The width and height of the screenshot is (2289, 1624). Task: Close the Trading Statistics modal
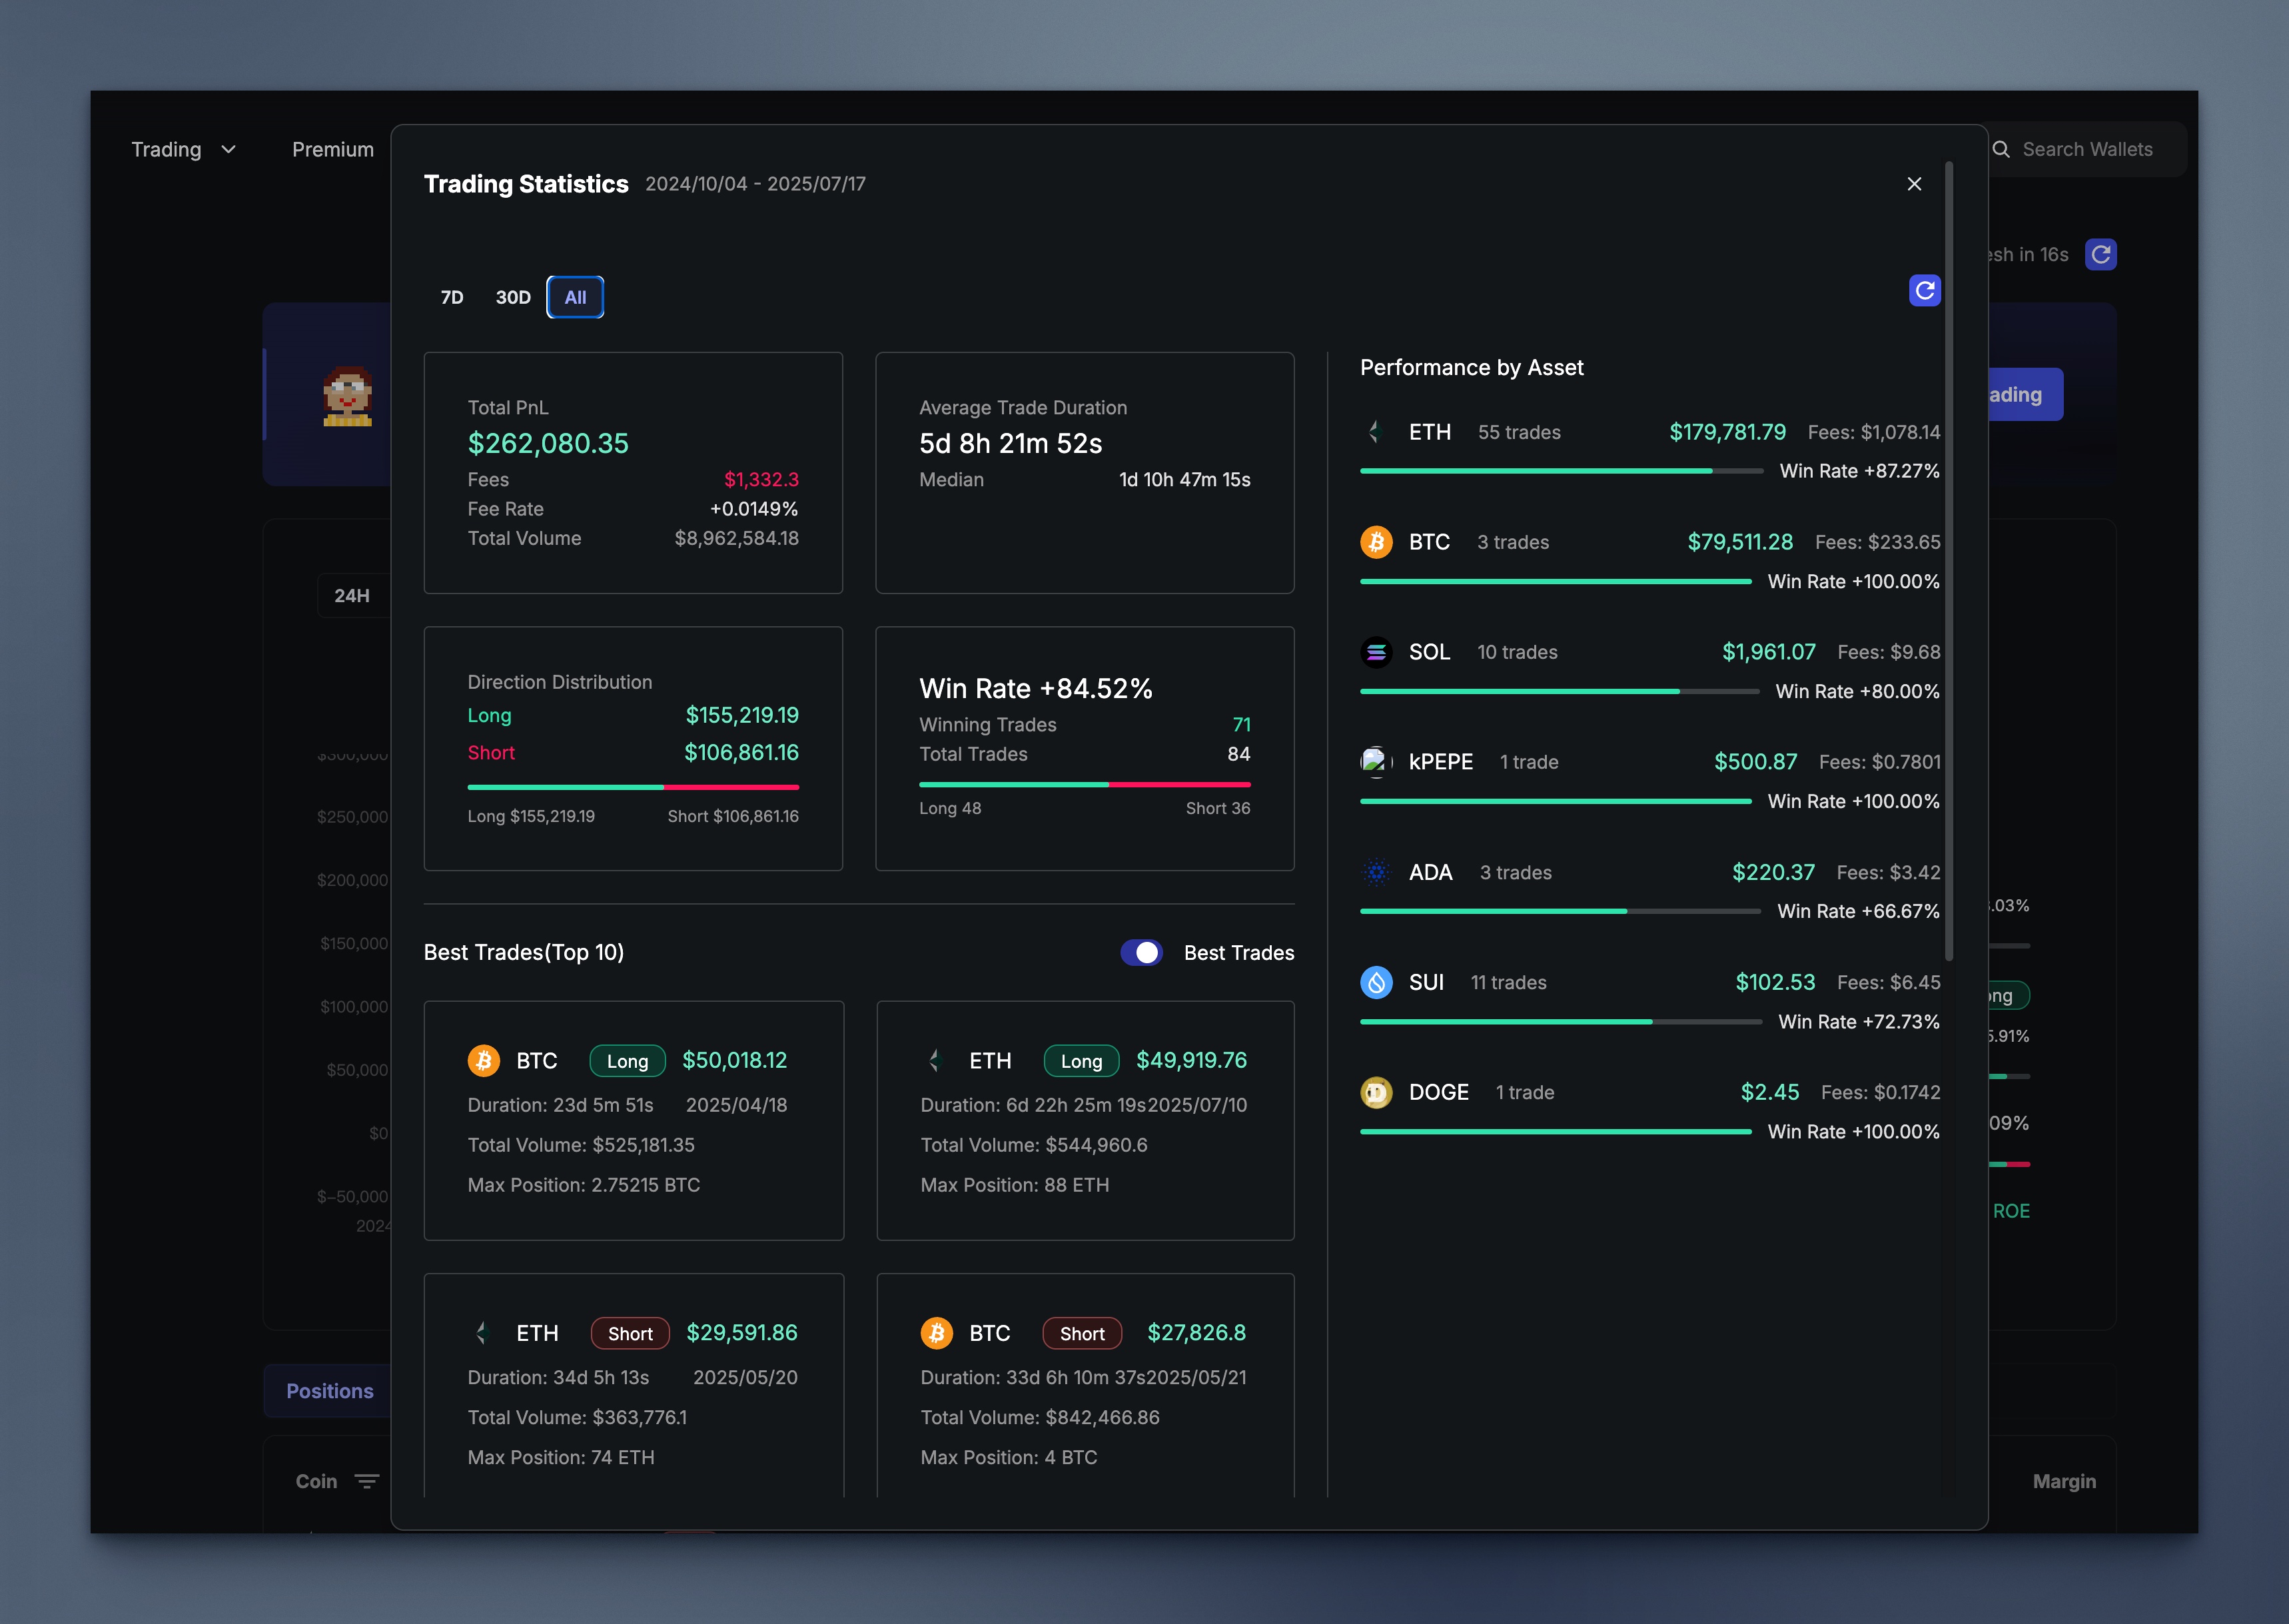(x=1914, y=184)
